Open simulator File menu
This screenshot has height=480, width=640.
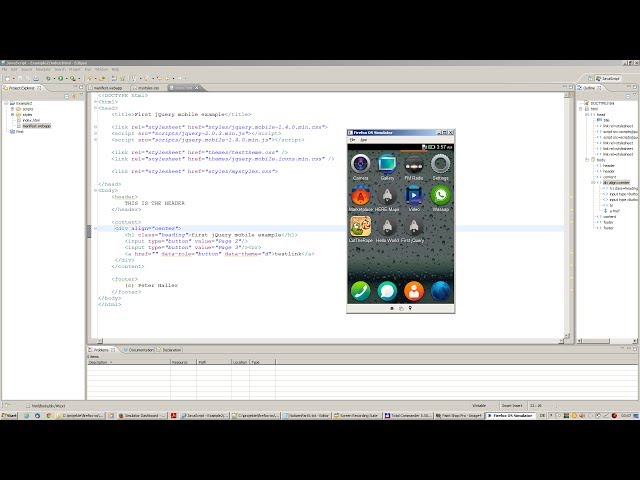352,140
